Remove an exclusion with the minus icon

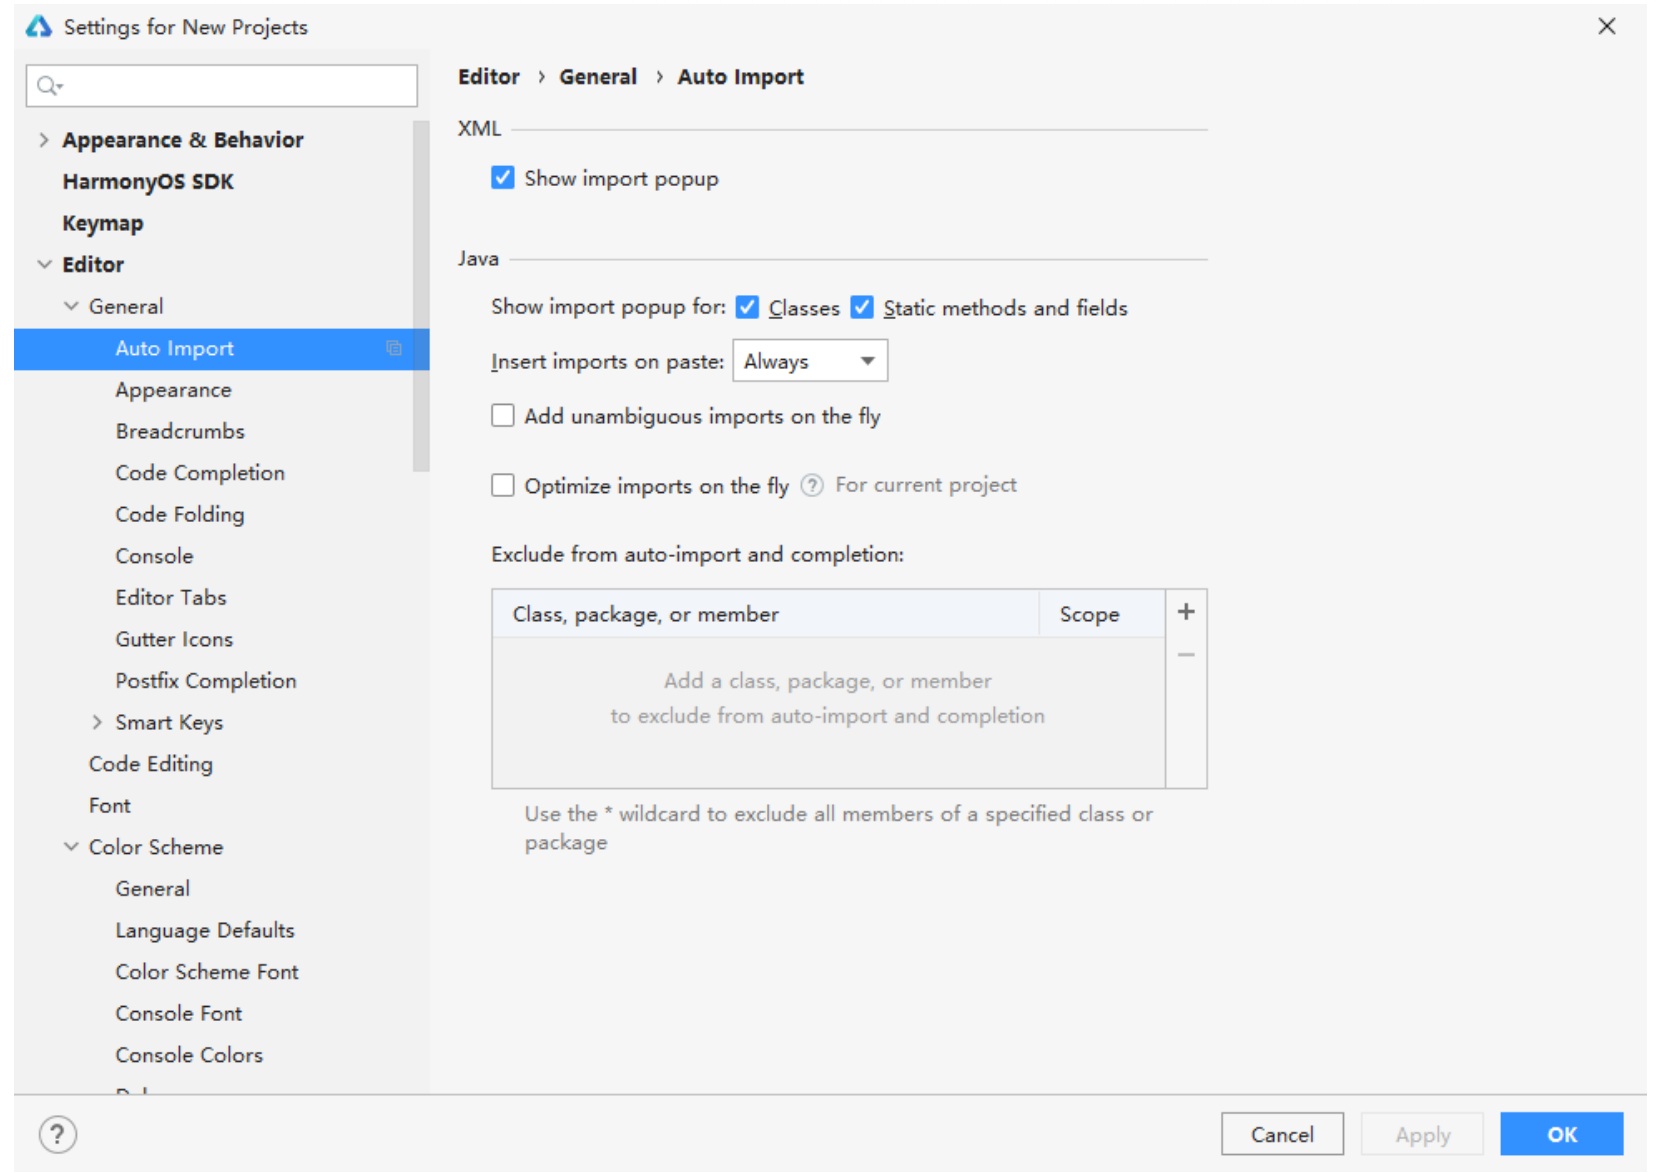pos(1186,655)
